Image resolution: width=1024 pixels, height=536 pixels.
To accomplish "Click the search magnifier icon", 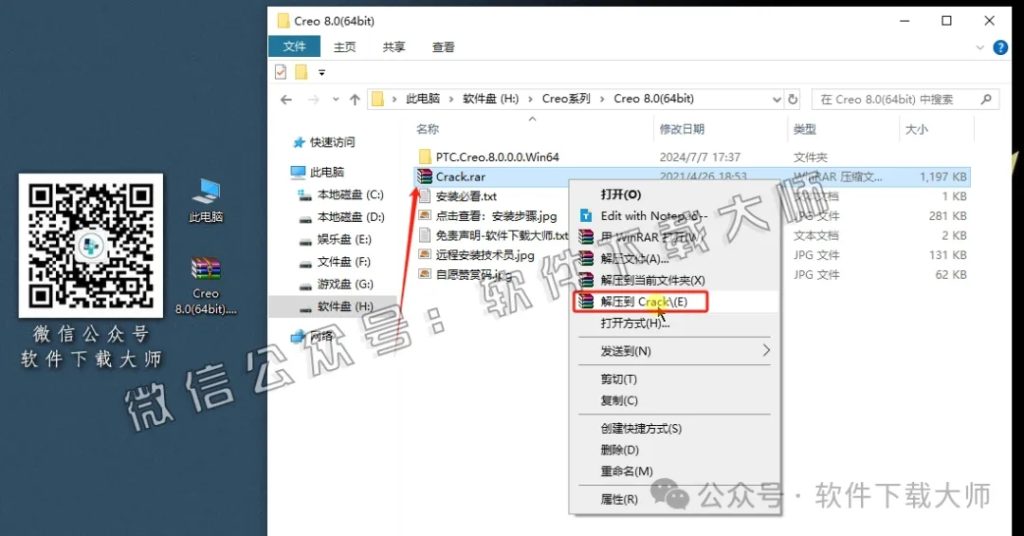I will pyautogui.click(x=986, y=99).
